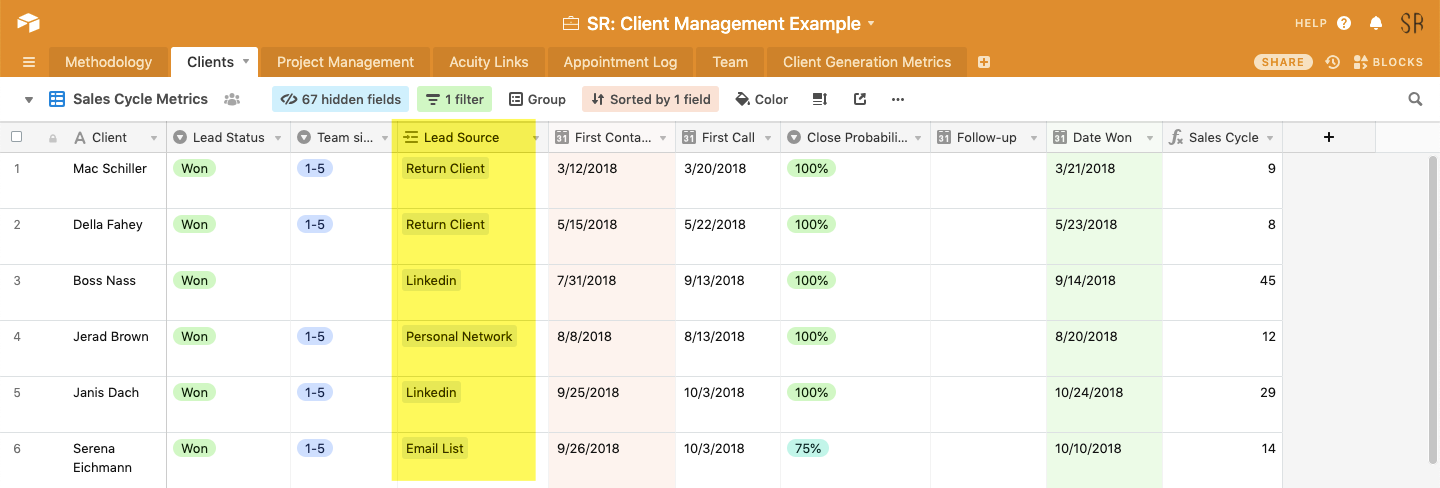
Task: Toggle the select-all rows checkbox
Action: pos(16,137)
